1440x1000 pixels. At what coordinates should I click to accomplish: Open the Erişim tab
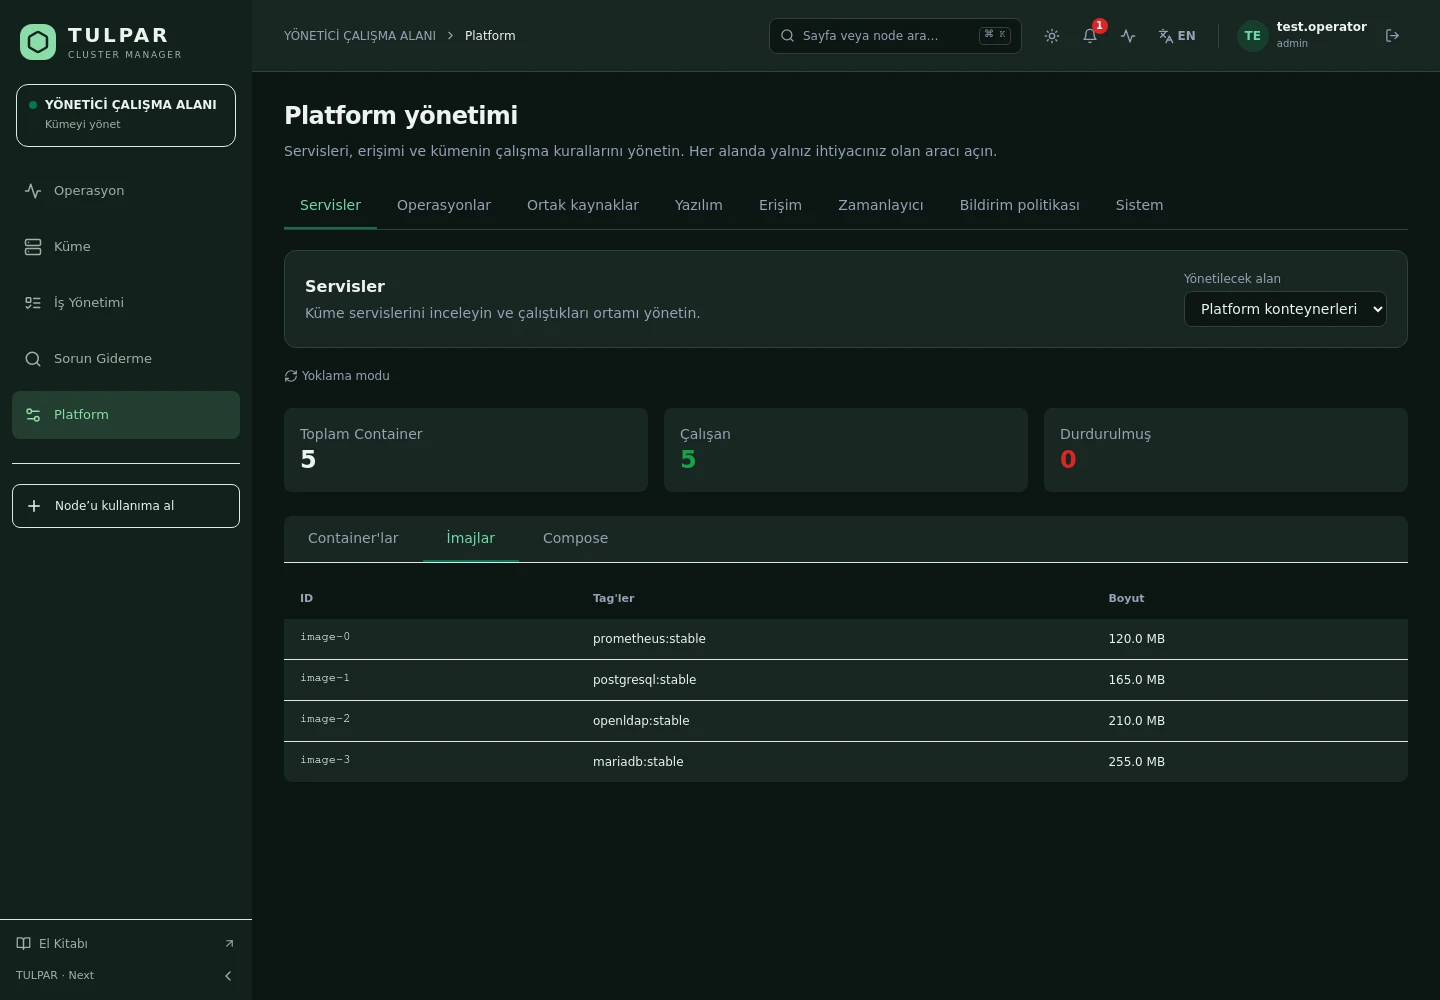[x=780, y=205]
